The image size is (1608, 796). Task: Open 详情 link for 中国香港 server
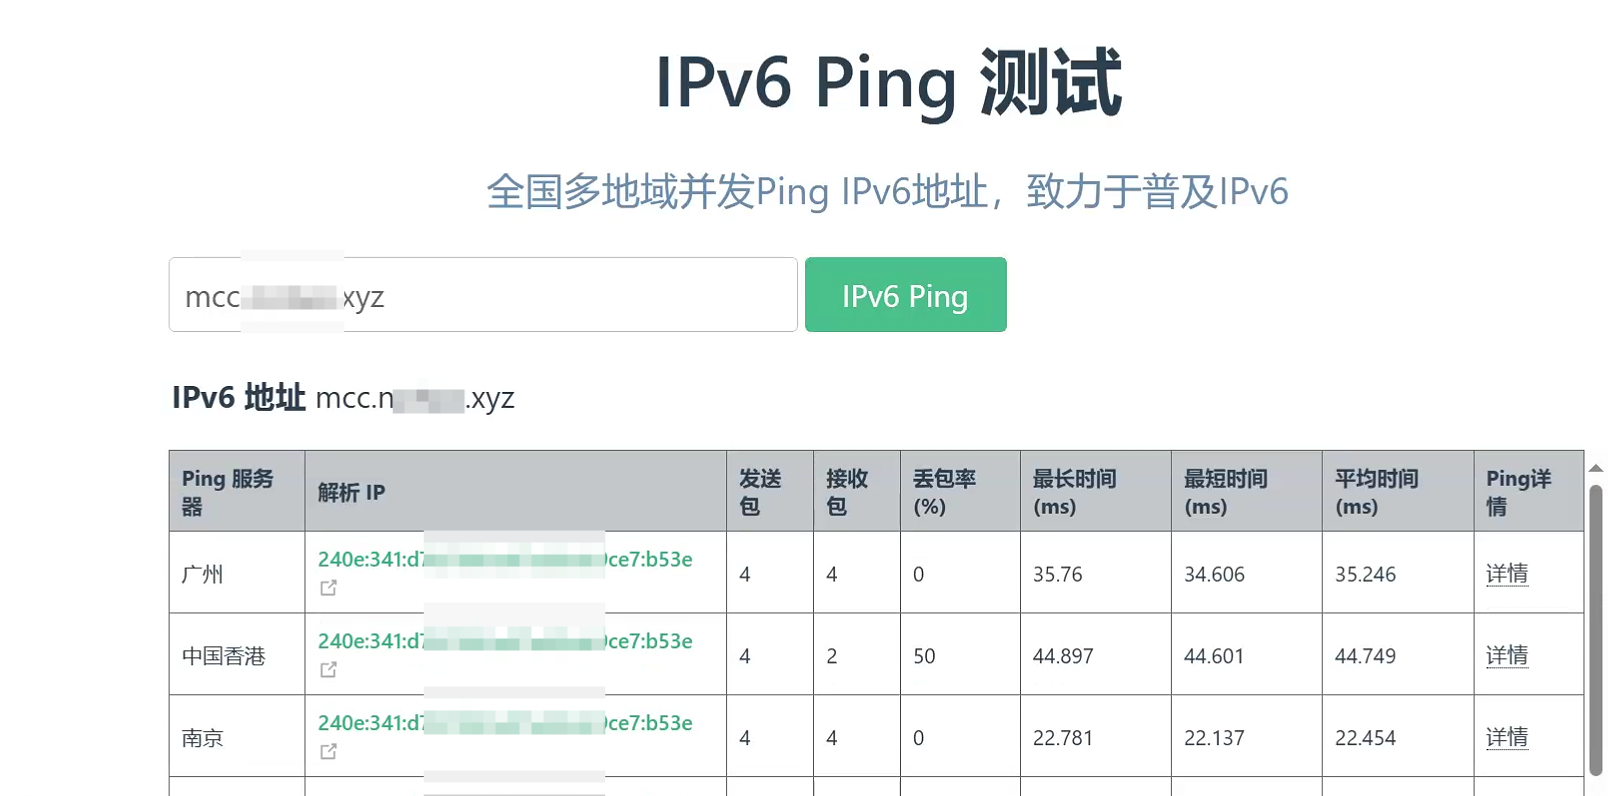(x=1507, y=656)
